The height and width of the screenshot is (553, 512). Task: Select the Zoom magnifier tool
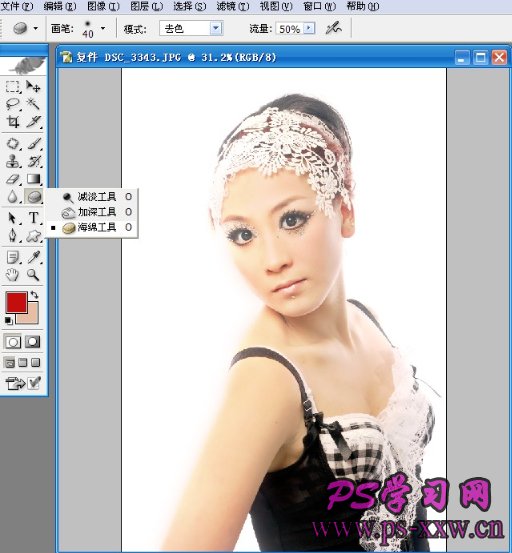[33, 274]
